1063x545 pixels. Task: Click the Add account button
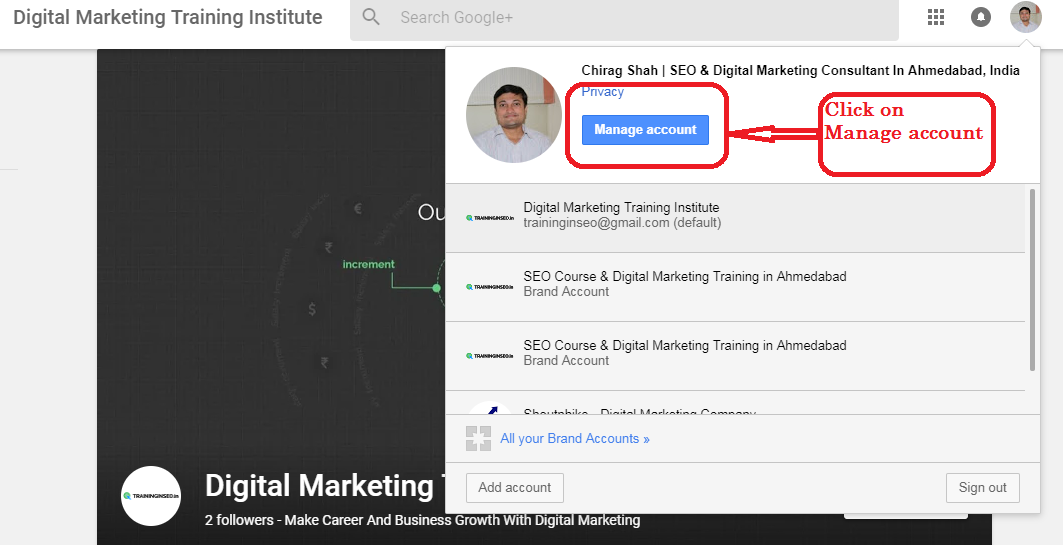[x=515, y=487]
